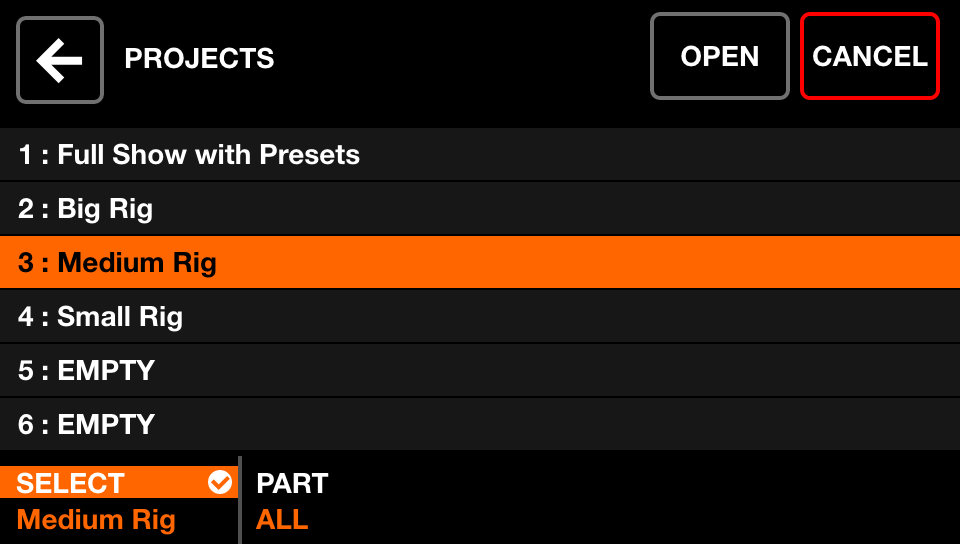
Task: Switch to the PART parameter label
Action: pos(292,483)
